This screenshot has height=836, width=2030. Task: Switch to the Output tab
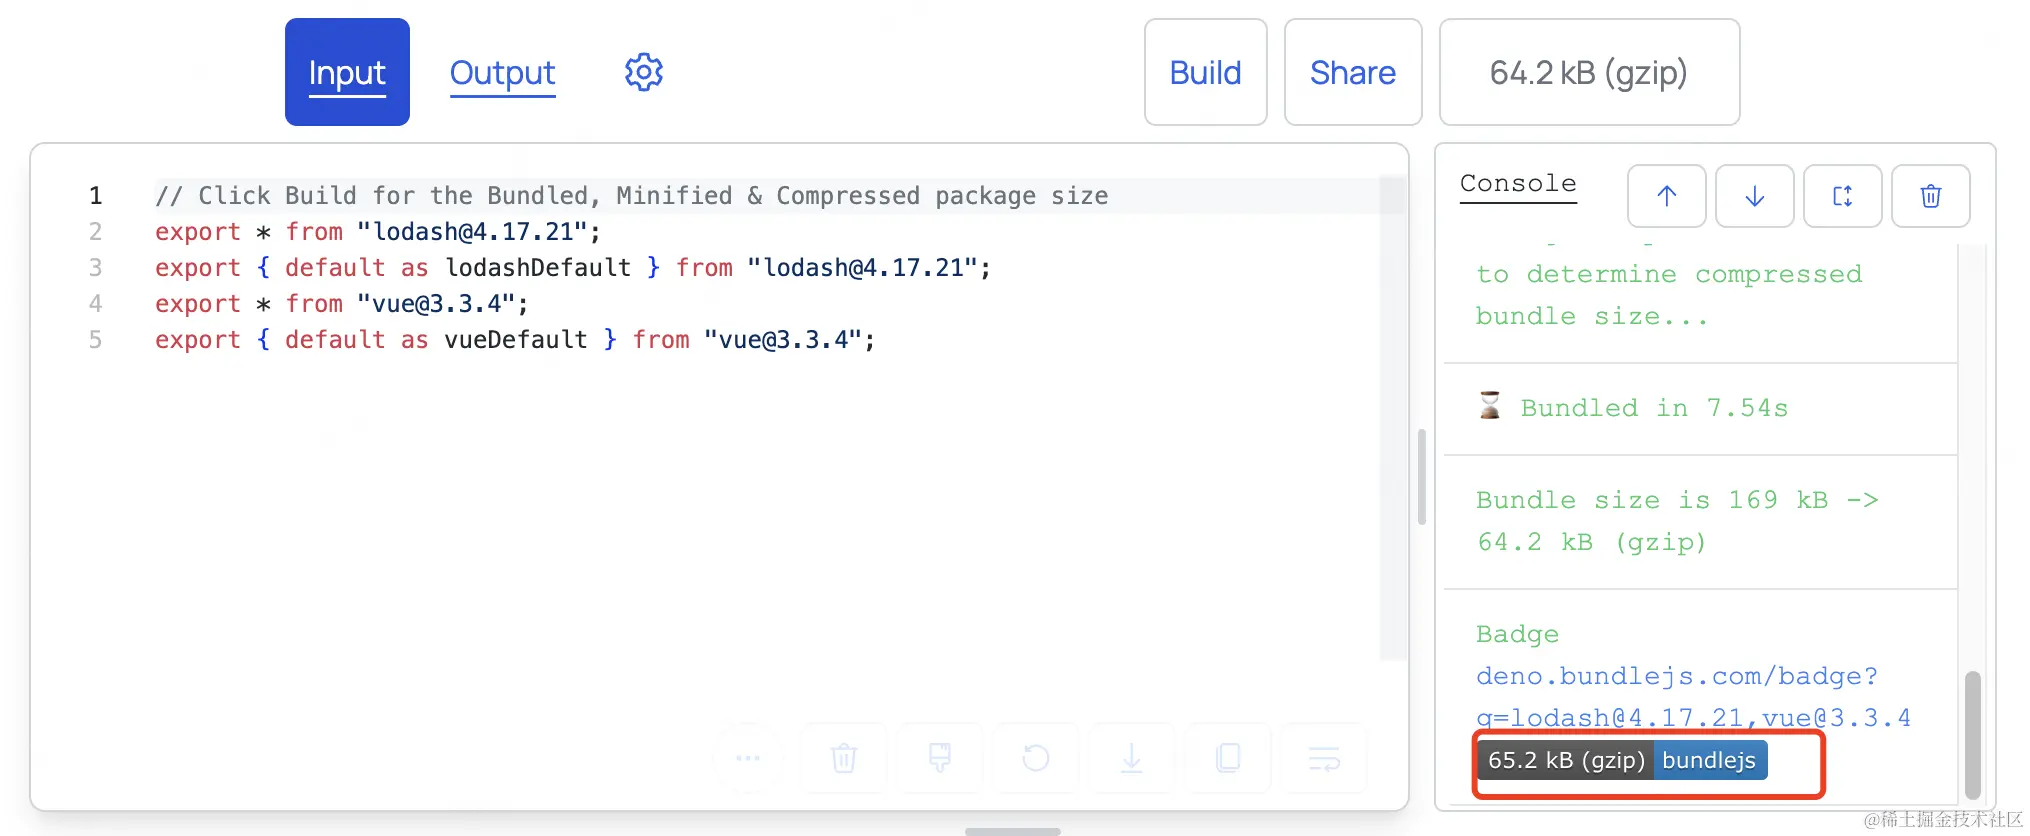coord(502,72)
